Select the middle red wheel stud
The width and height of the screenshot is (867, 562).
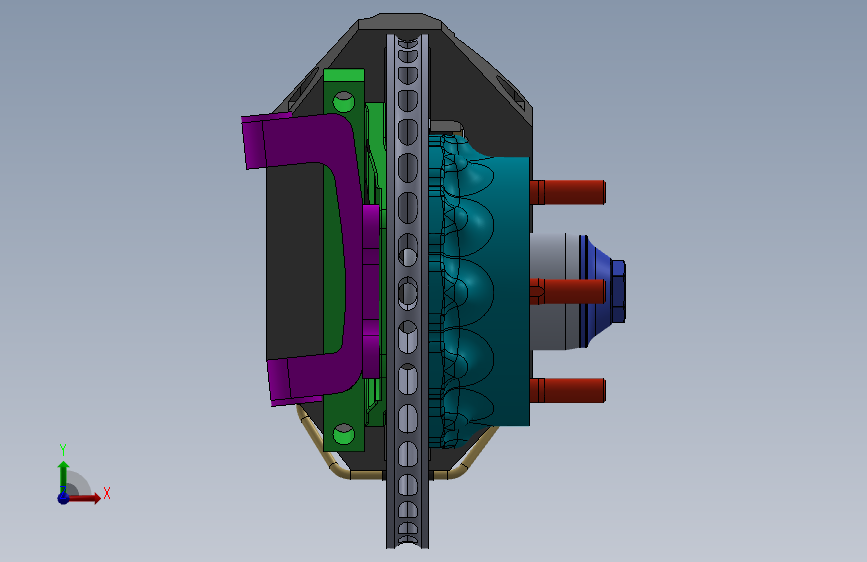(568, 292)
